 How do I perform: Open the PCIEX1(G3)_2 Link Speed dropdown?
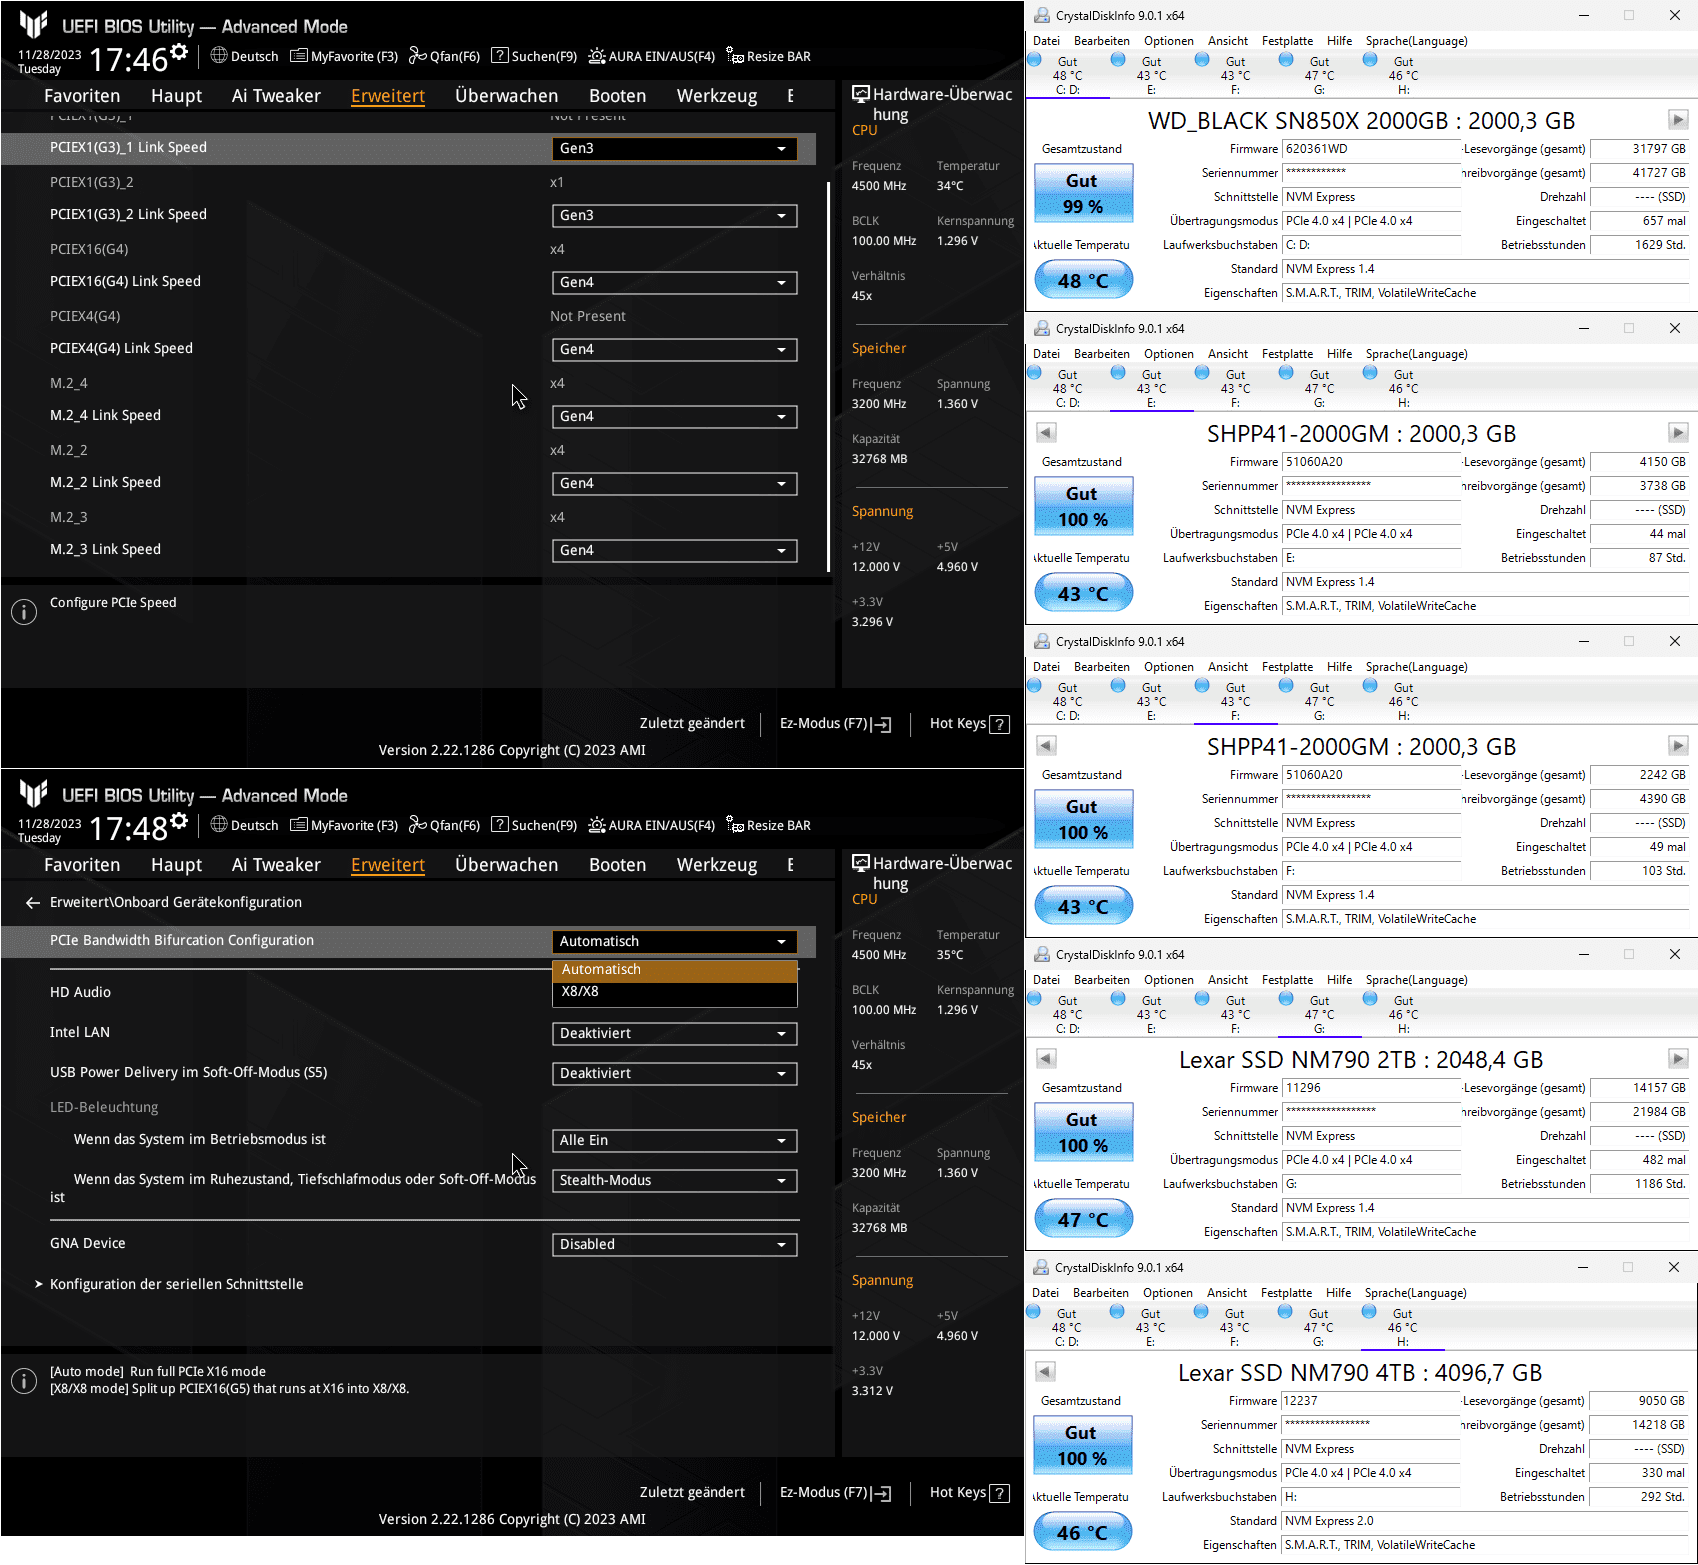tap(675, 215)
